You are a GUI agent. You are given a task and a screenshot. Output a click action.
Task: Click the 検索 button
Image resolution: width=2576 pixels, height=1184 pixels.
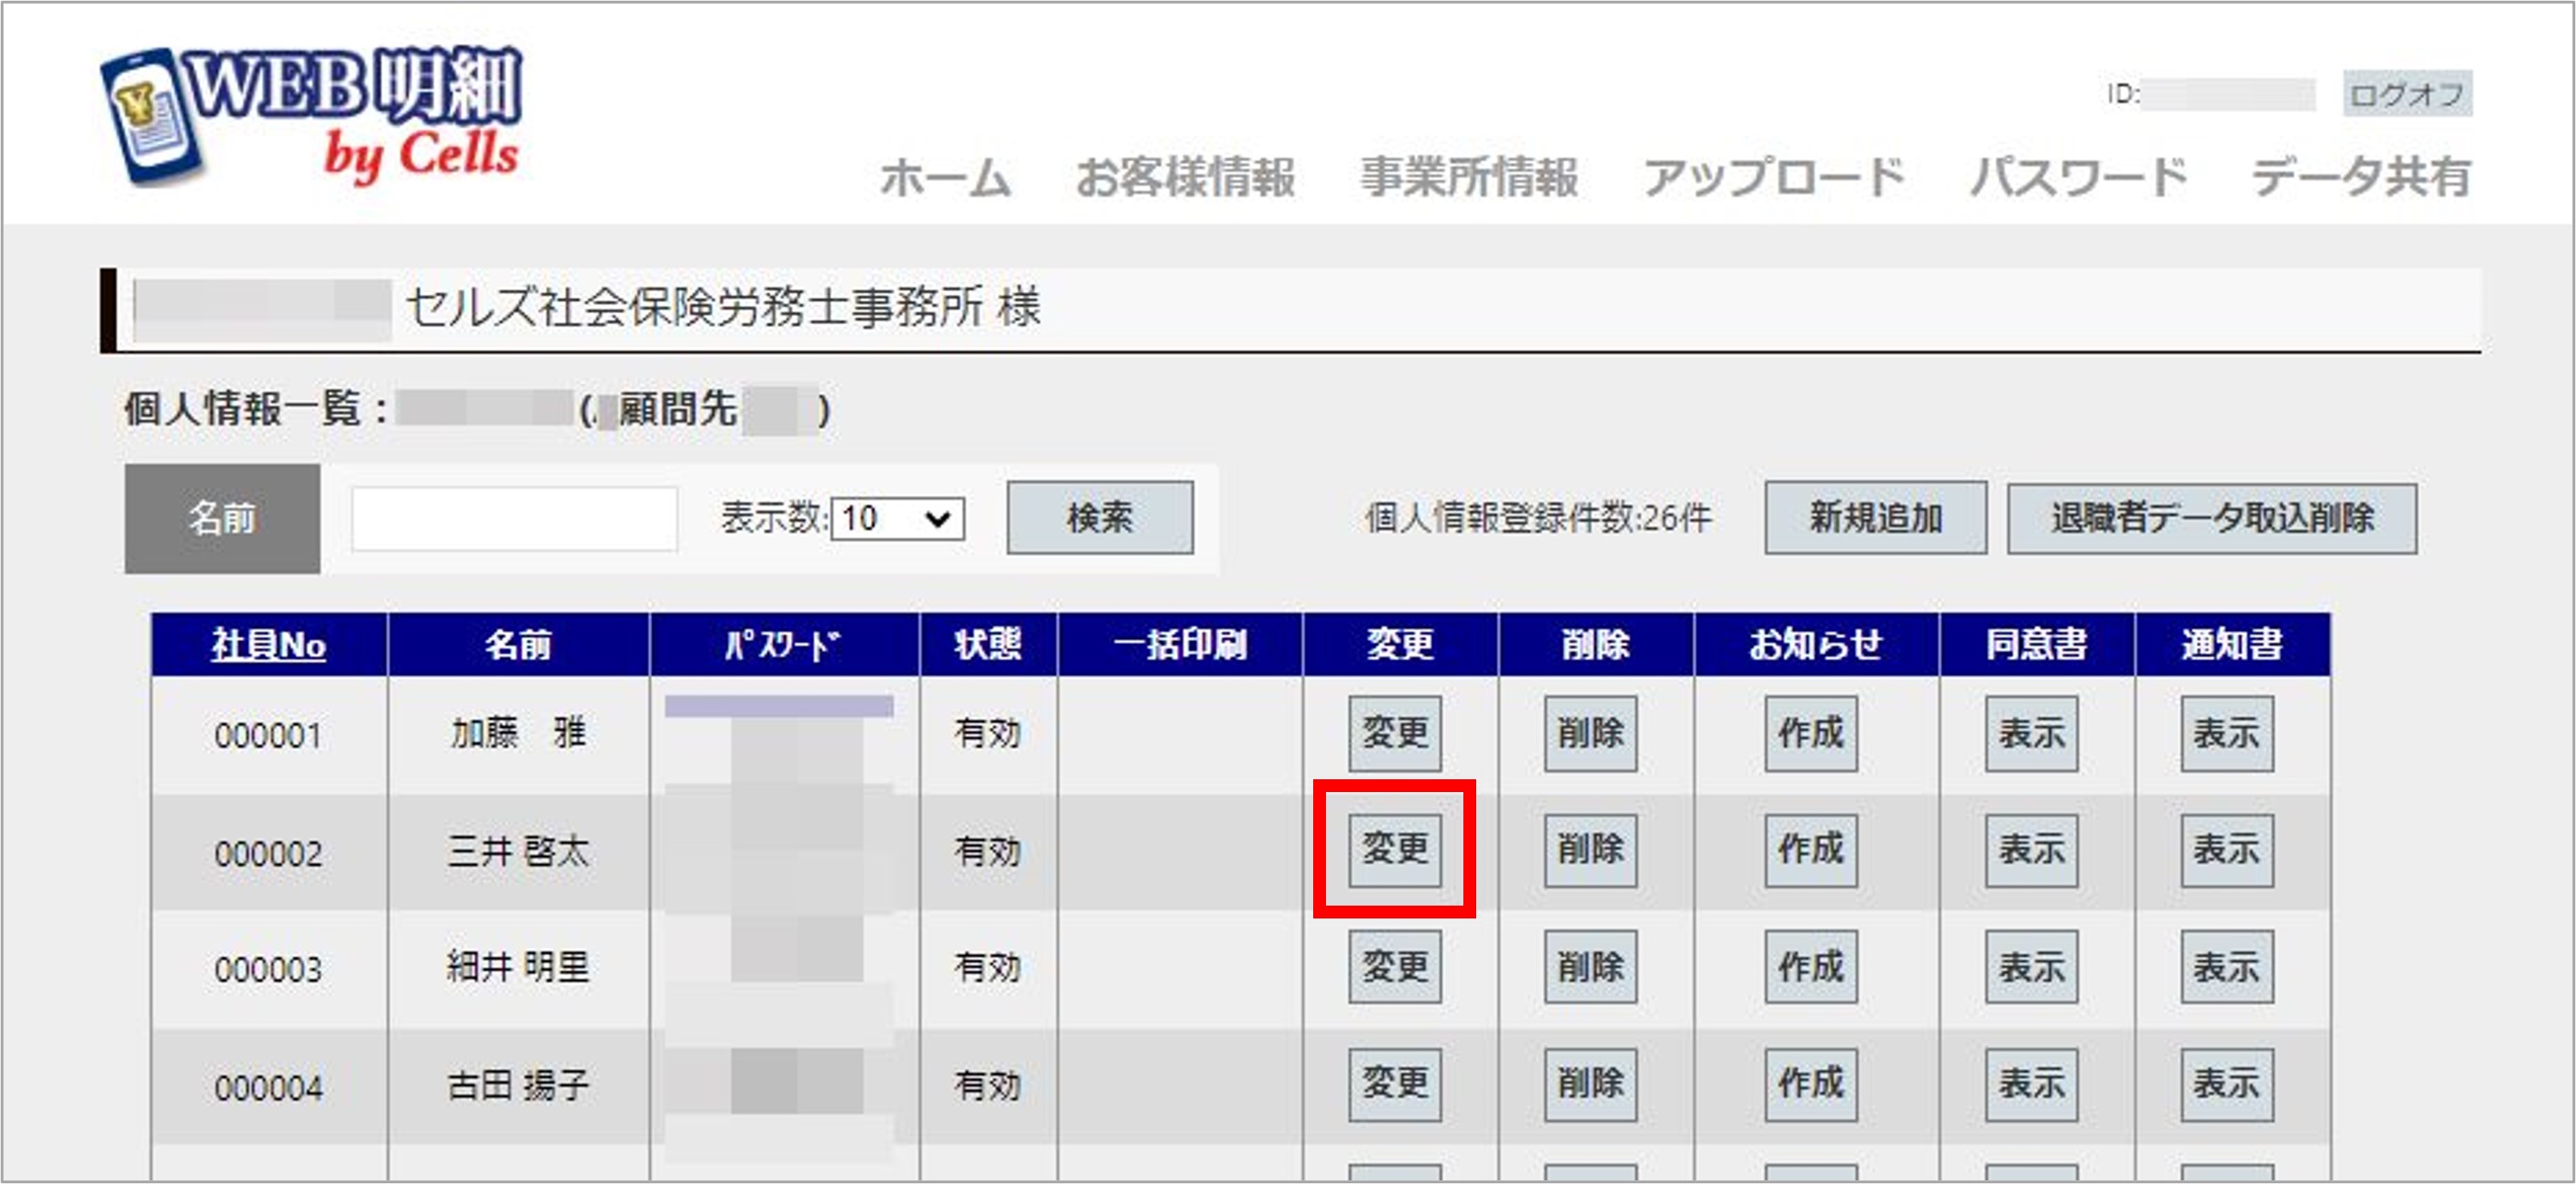click(x=1100, y=517)
